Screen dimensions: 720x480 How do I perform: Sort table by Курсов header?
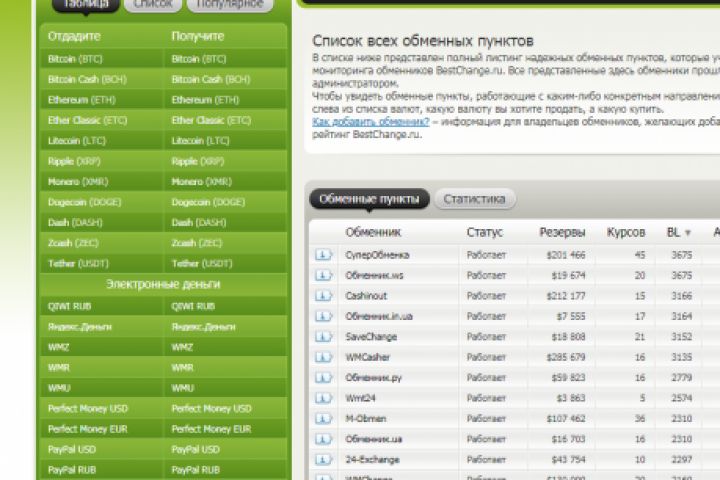tap(626, 232)
